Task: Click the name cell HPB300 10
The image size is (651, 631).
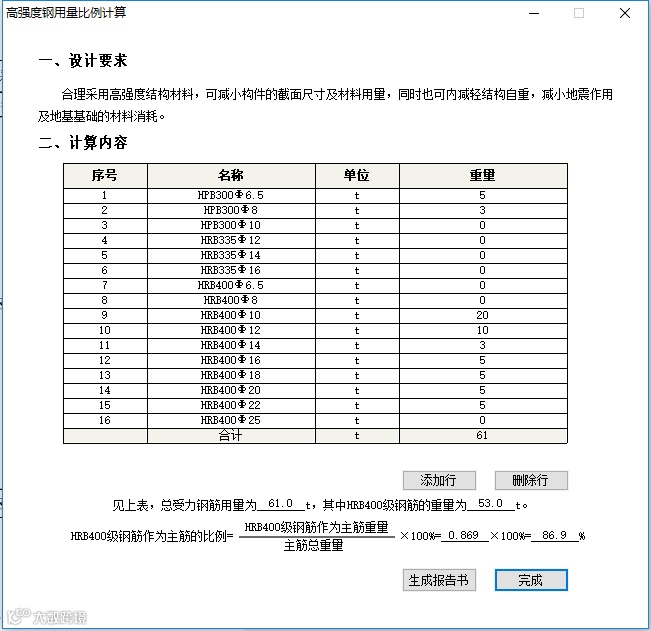Action: click(231, 225)
